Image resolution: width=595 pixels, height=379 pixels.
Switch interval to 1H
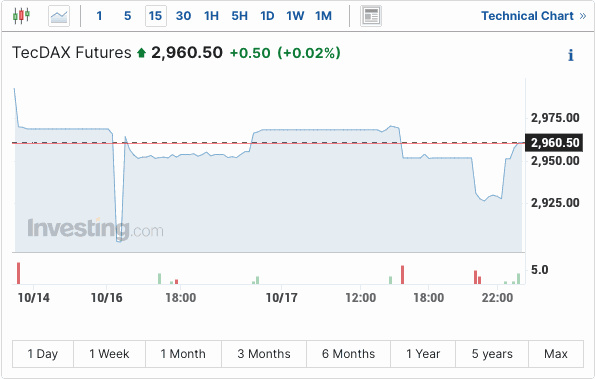(211, 16)
